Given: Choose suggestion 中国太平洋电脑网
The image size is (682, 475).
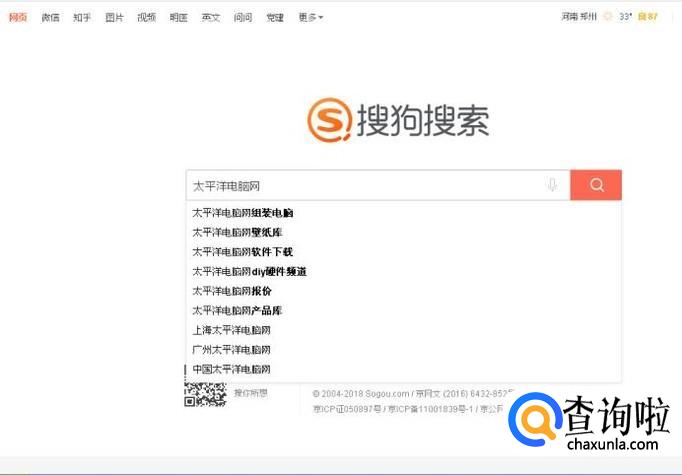Looking at the screenshot, I should (x=403, y=369).
